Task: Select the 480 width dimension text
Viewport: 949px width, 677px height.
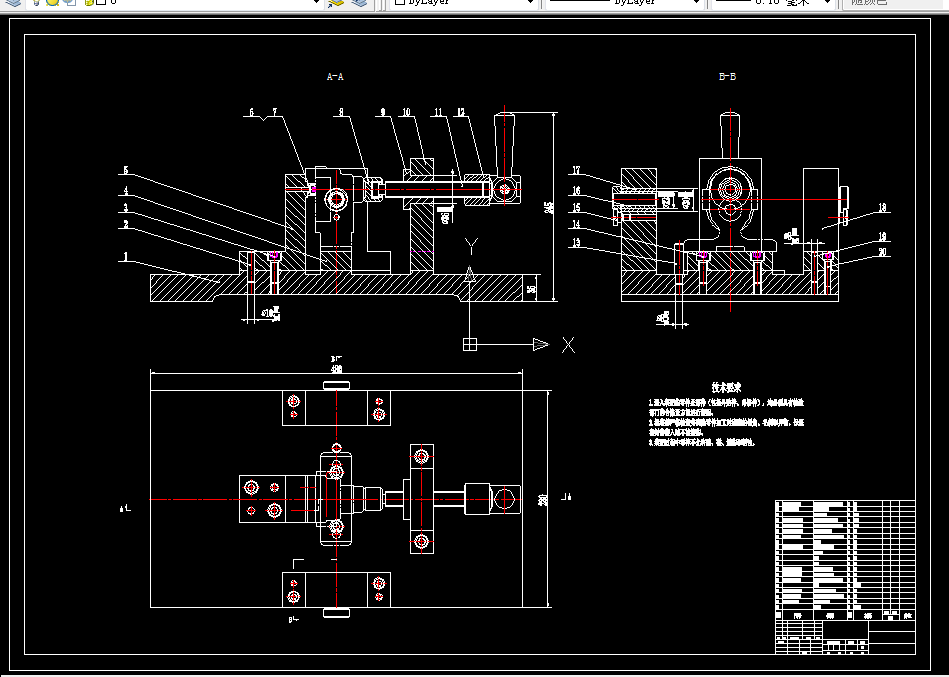Action: tap(337, 368)
